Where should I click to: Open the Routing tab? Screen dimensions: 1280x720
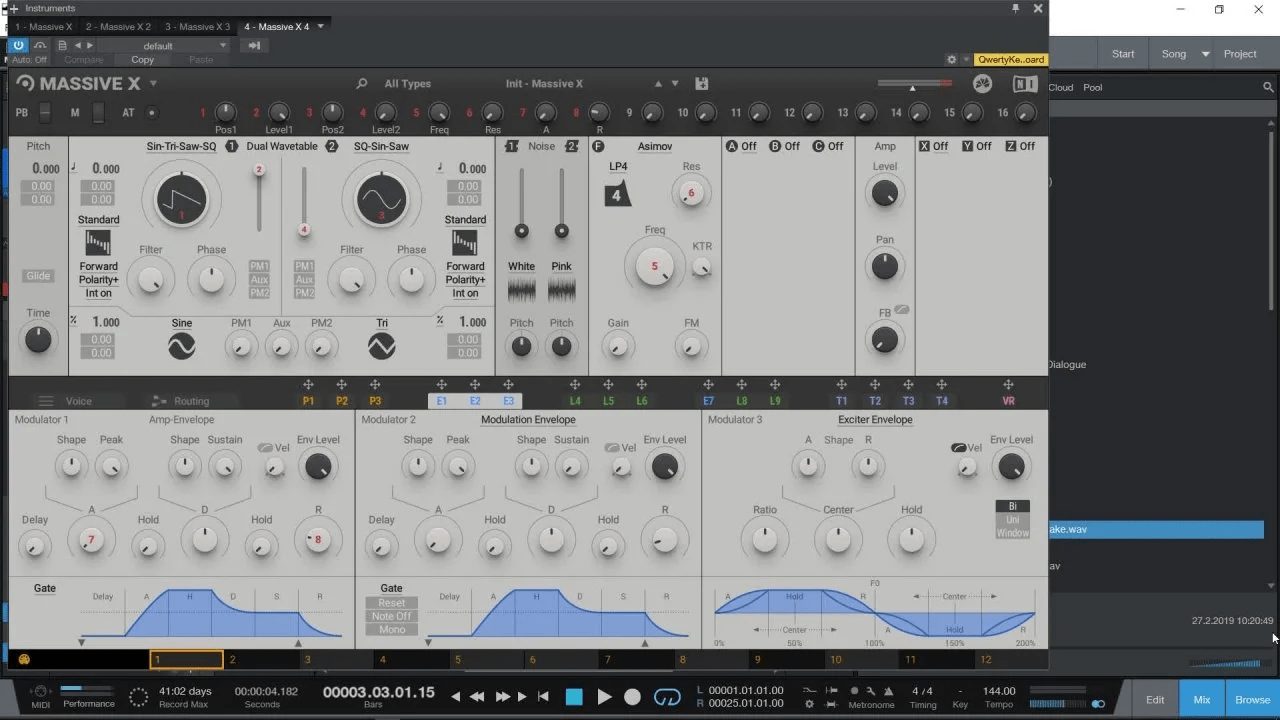tap(192, 401)
